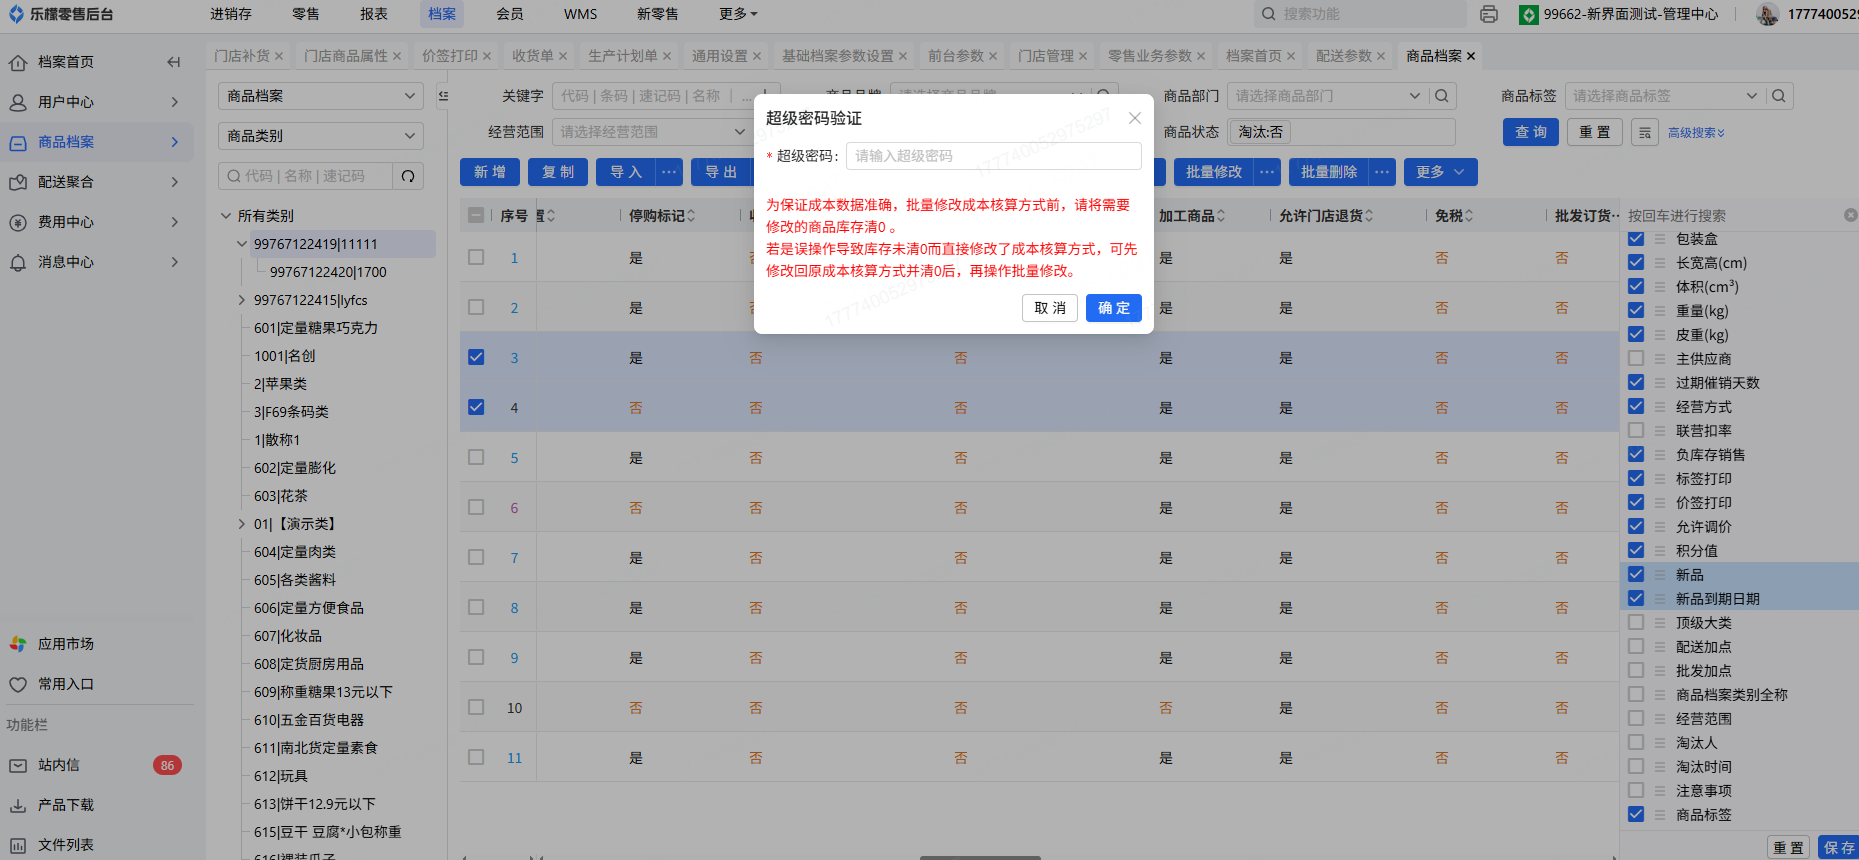The image size is (1859, 860).
Task: Focus the 超级密码 input field
Action: pyautogui.click(x=993, y=156)
